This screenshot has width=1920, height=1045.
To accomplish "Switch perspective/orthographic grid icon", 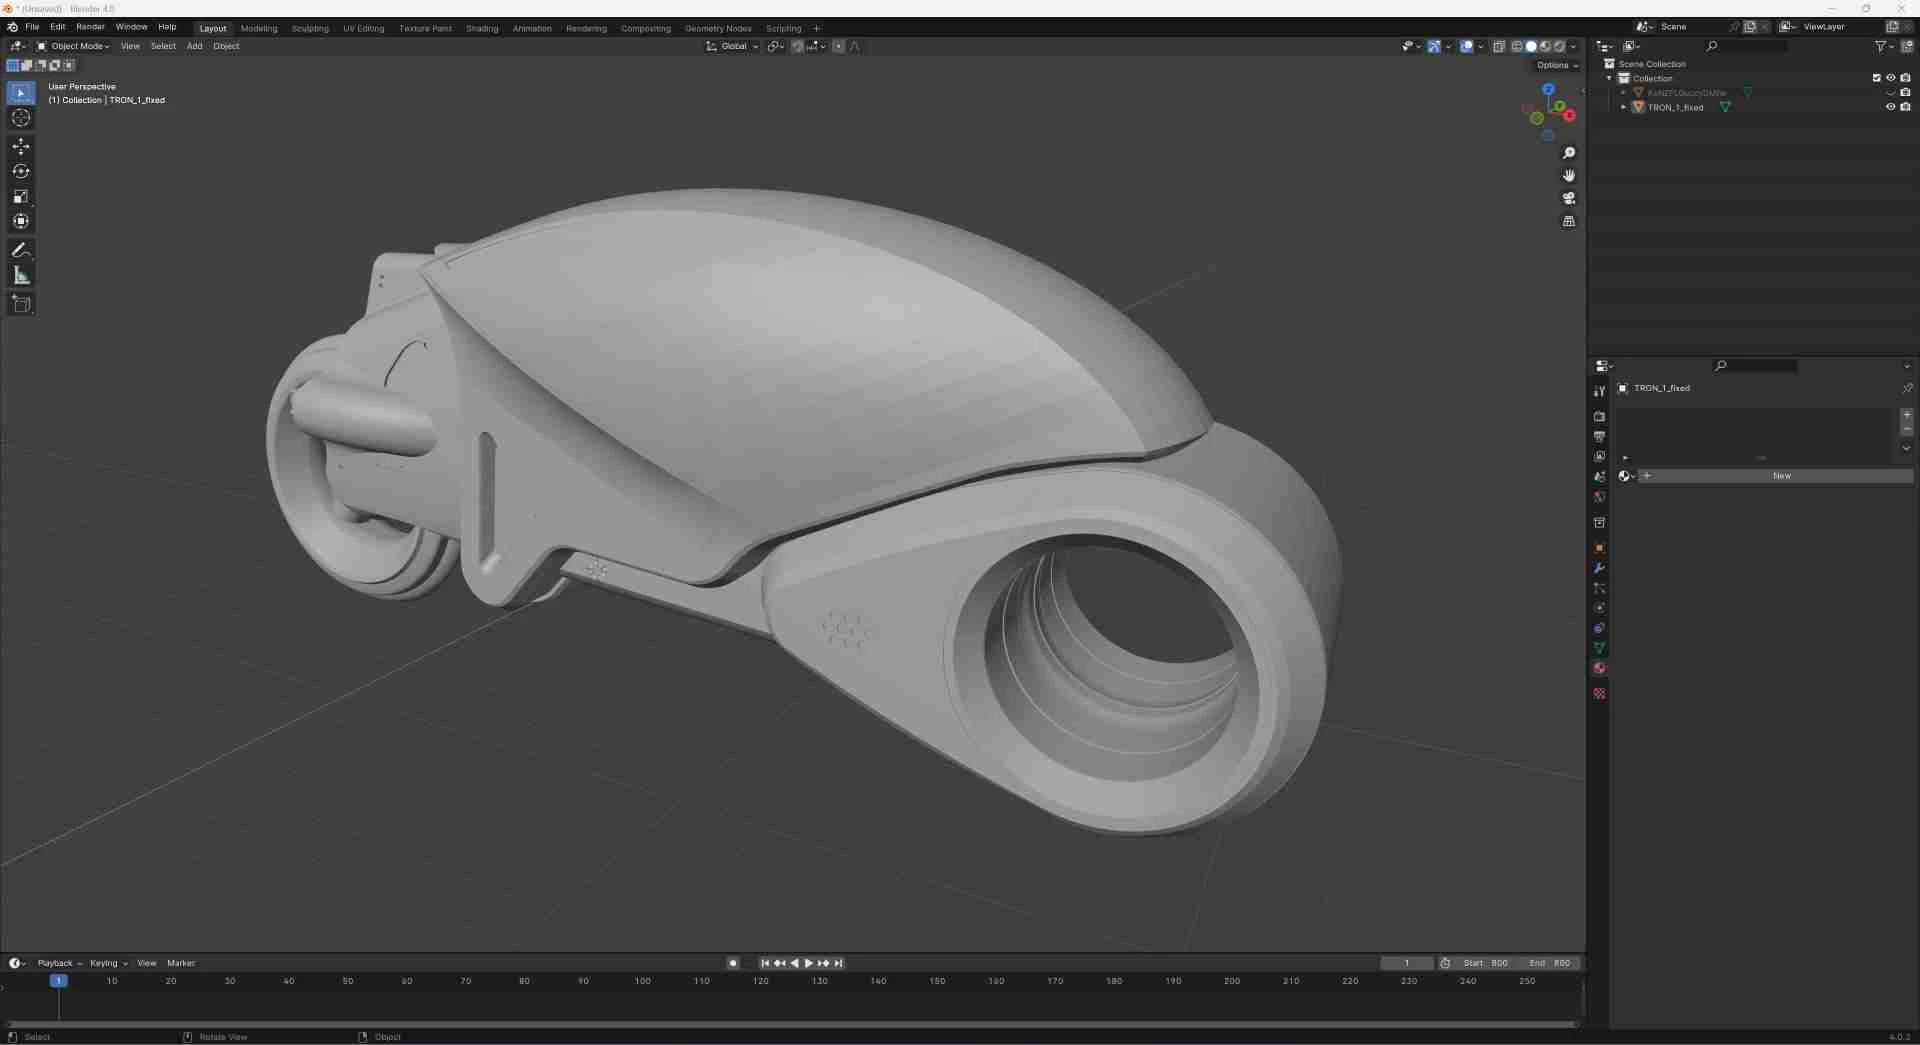I will (1568, 221).
